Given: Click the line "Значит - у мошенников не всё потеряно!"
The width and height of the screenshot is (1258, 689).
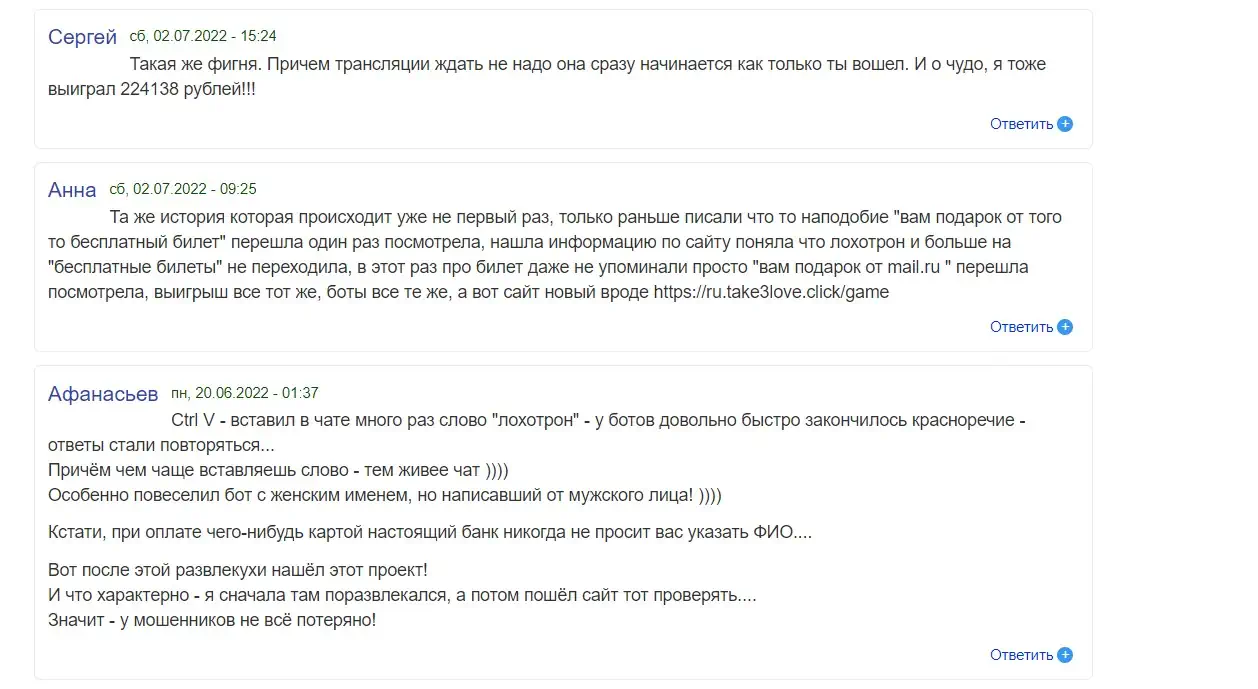Looking at the screenshot, I should pos(212,620).
